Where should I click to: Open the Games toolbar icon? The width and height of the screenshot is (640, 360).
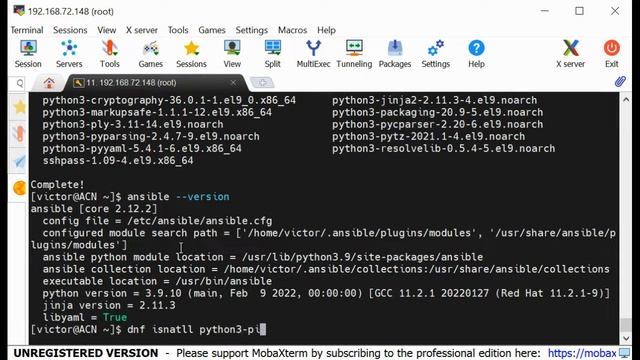click(151, 54)
